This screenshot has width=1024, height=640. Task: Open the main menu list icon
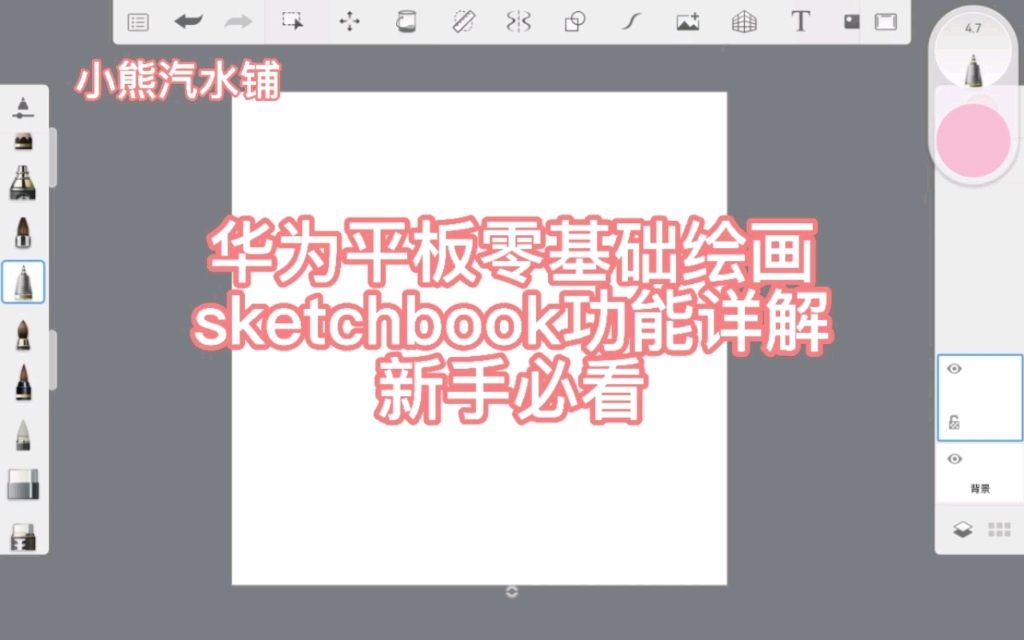click(x=138, y=21)
